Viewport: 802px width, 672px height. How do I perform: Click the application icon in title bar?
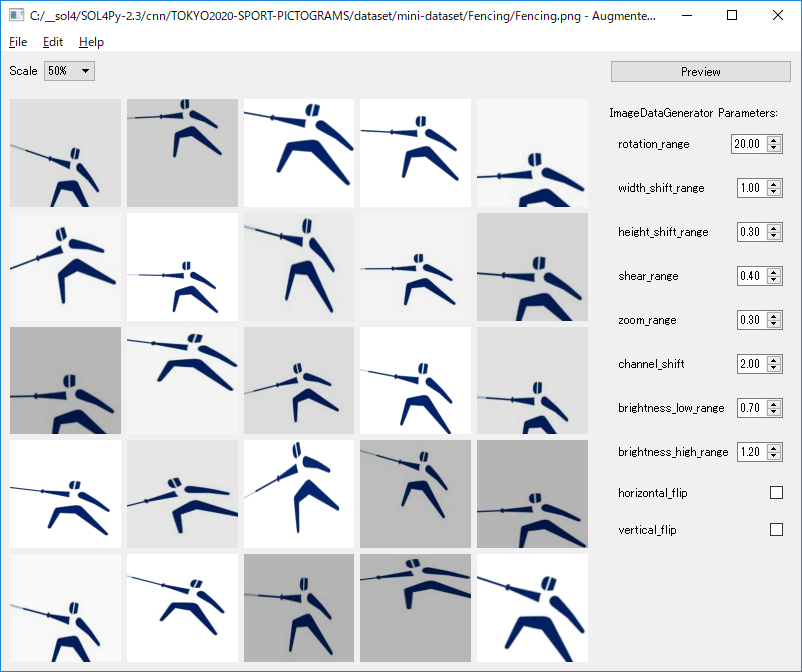point(16,15)
